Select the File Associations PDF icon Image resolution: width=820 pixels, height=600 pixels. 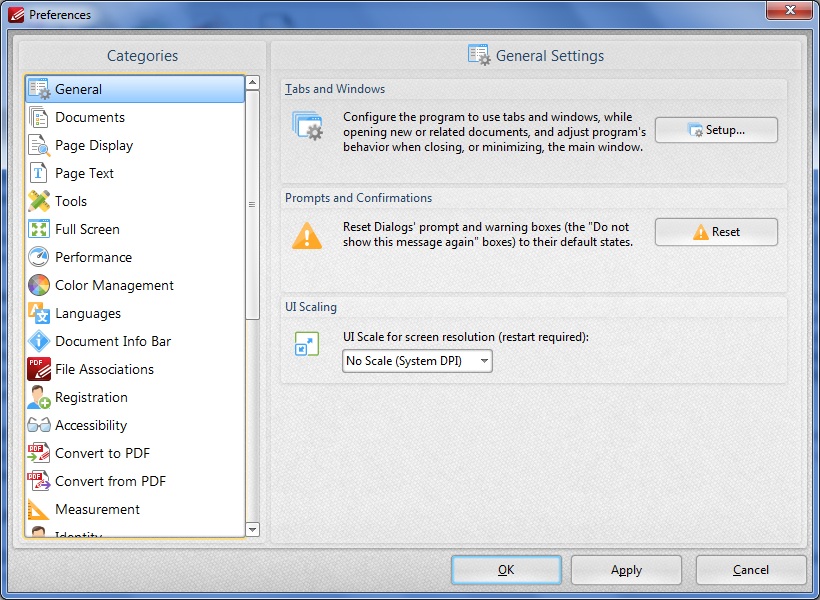pos(37,369)
